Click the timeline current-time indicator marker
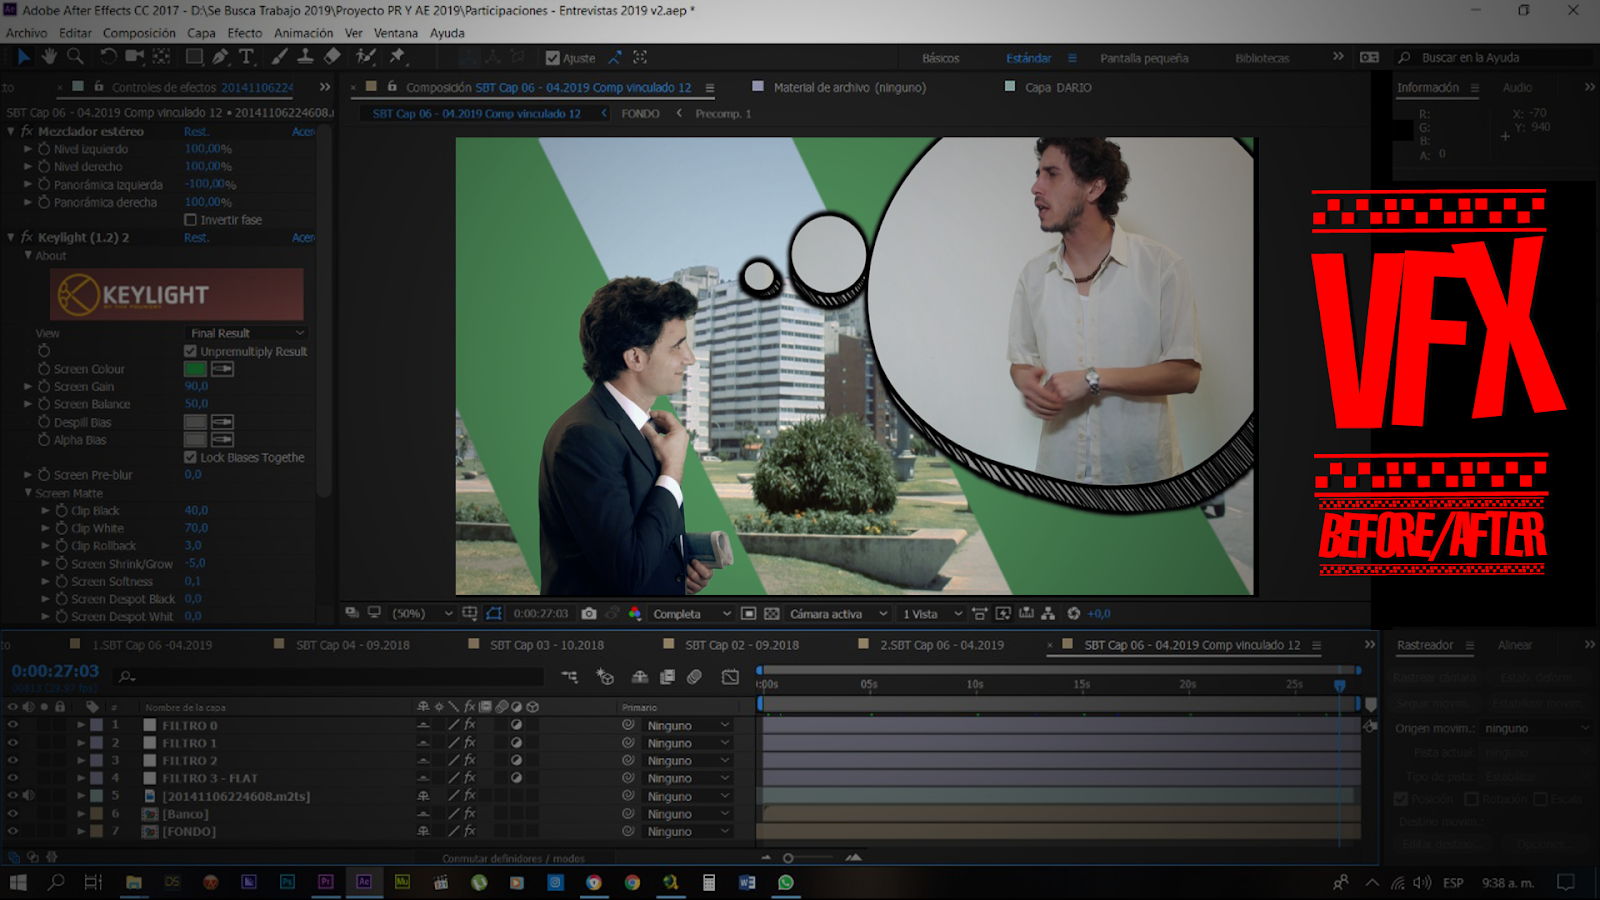Image resolution: width=1600 pixels, height=900 pixels. point(1340,685)
